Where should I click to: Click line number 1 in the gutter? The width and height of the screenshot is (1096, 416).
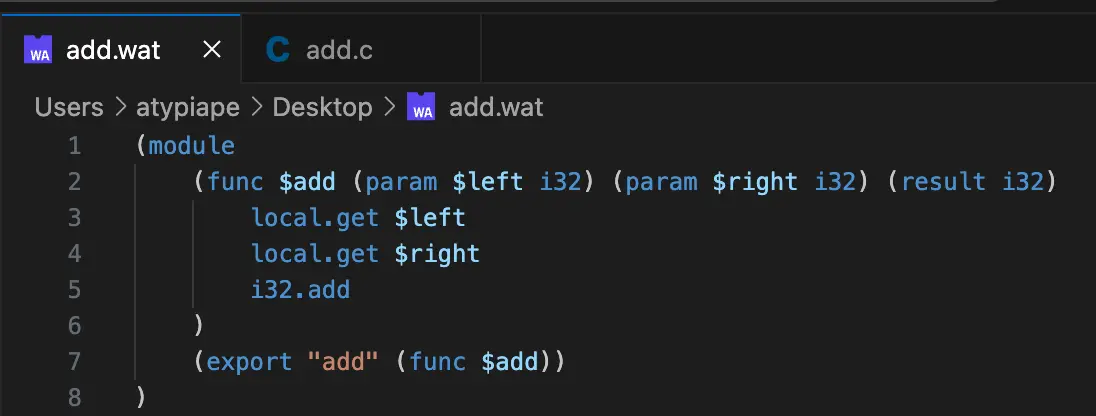click(75, 146)
